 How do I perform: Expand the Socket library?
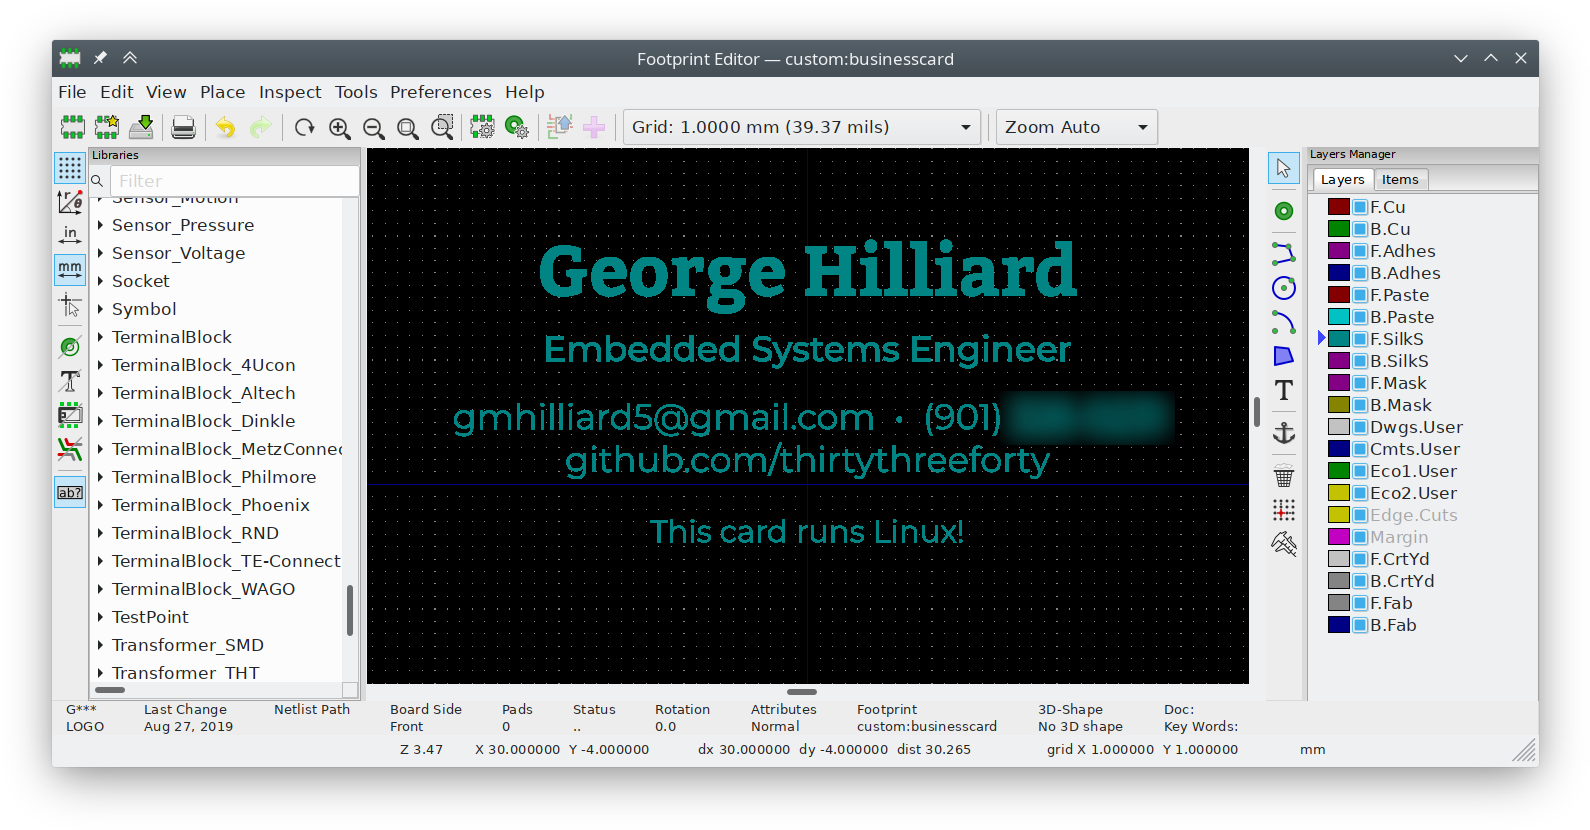pyautogui.click(x=100, y=281)
